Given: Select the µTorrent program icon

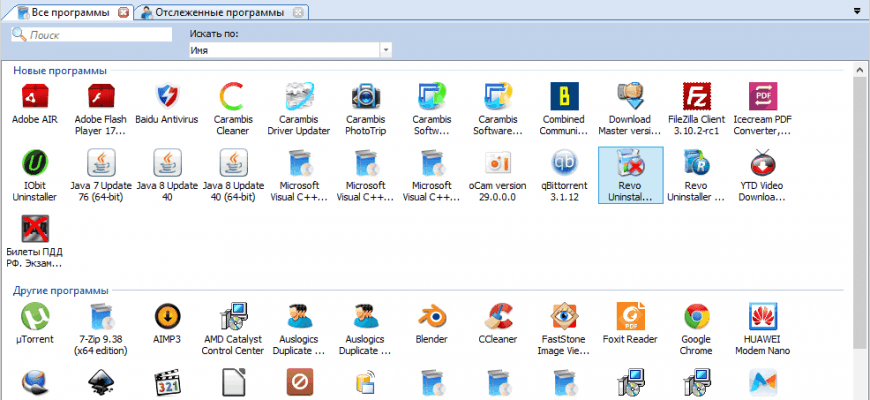Looking at the screenshot, I should point(34,316).
